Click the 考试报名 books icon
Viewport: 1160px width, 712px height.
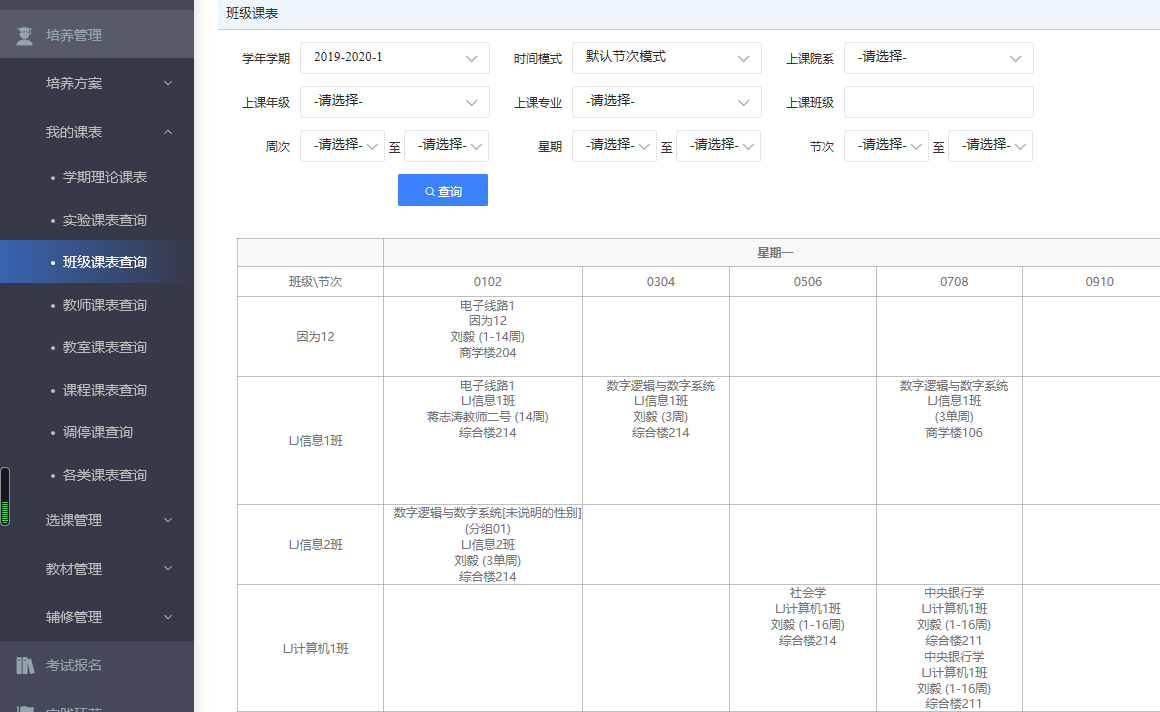click(24, 665)
